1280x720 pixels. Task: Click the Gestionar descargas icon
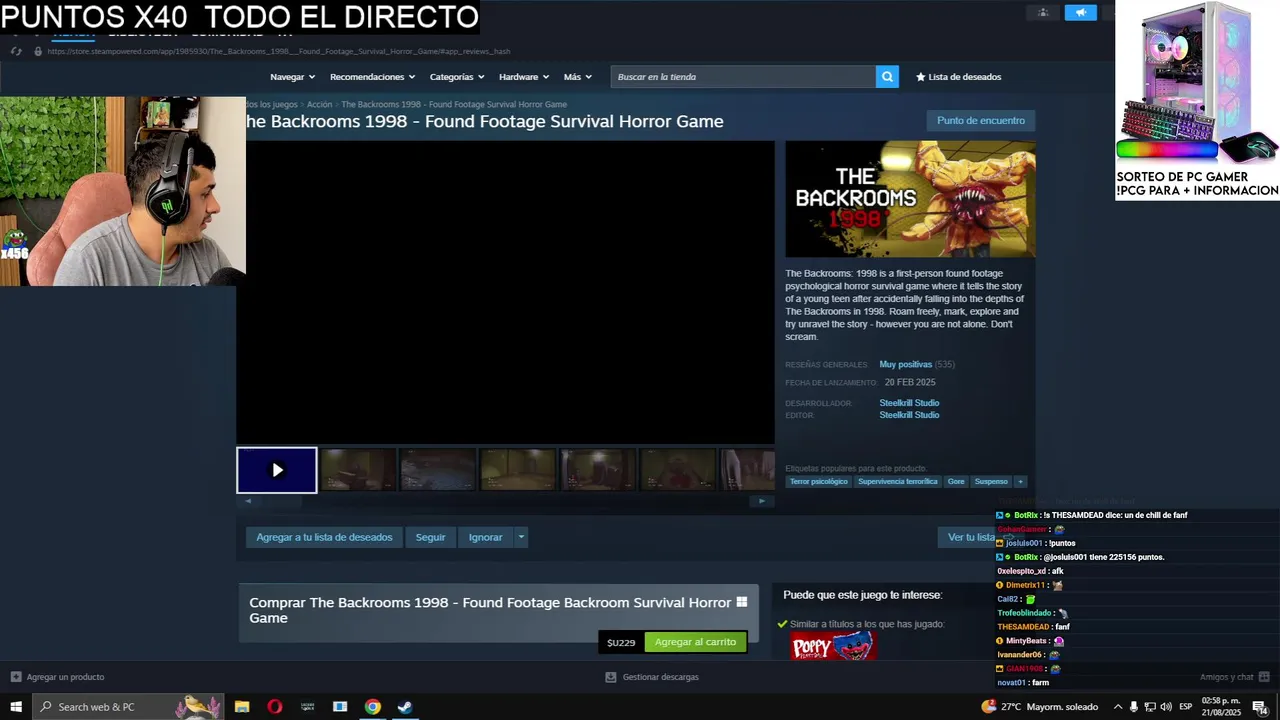pyautogui.click(x=611, y=677)
